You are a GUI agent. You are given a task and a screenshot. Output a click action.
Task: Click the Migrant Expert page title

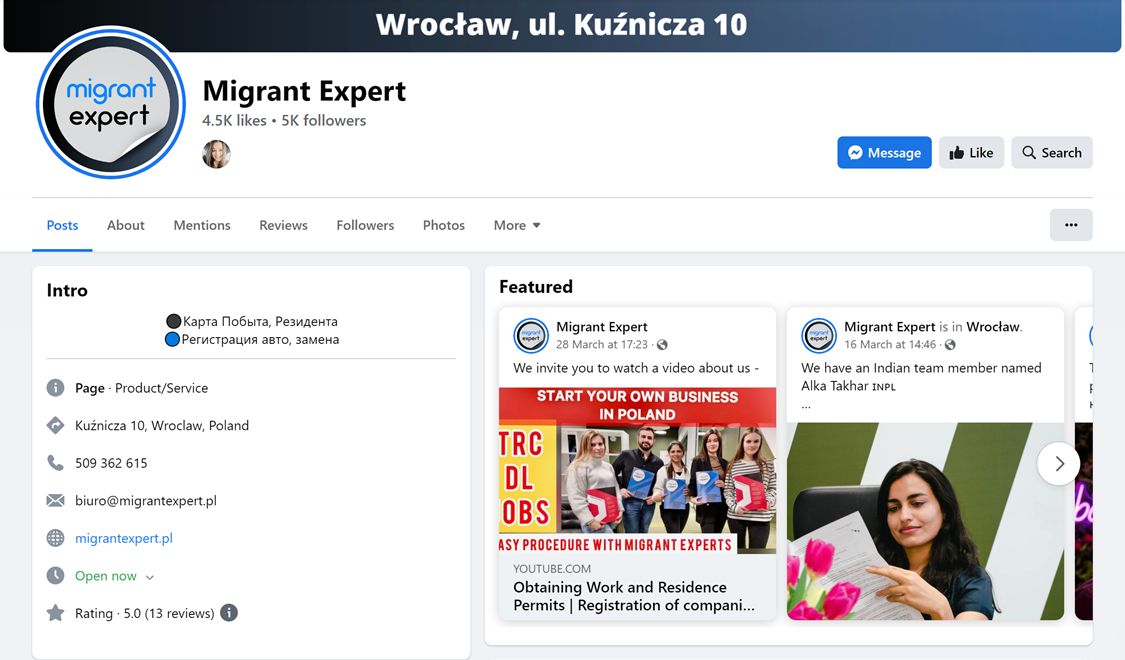coord(304,92)
